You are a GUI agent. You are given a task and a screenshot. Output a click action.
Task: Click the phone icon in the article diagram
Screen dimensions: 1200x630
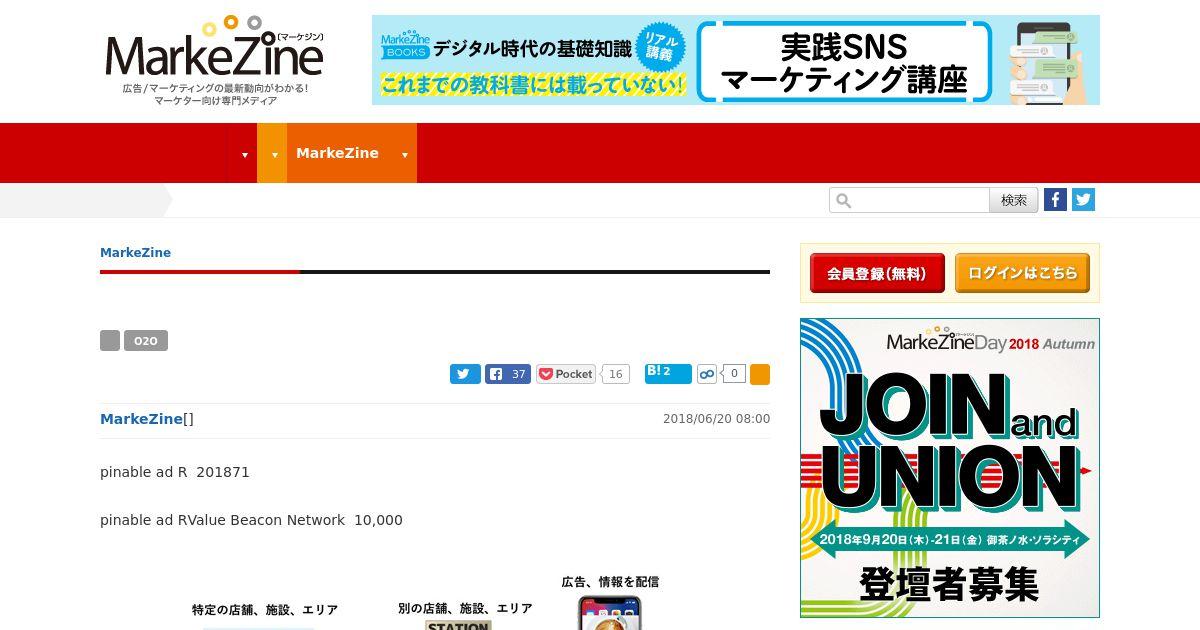tap(609, 612)
